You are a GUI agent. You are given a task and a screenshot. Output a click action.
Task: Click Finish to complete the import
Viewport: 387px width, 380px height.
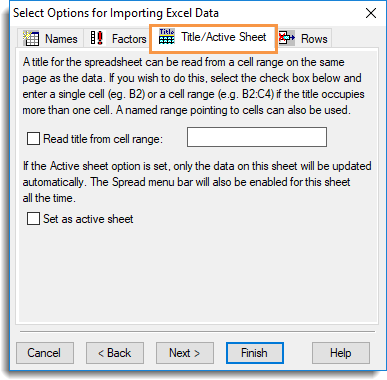pyautogui.click(x=255, y=353)
